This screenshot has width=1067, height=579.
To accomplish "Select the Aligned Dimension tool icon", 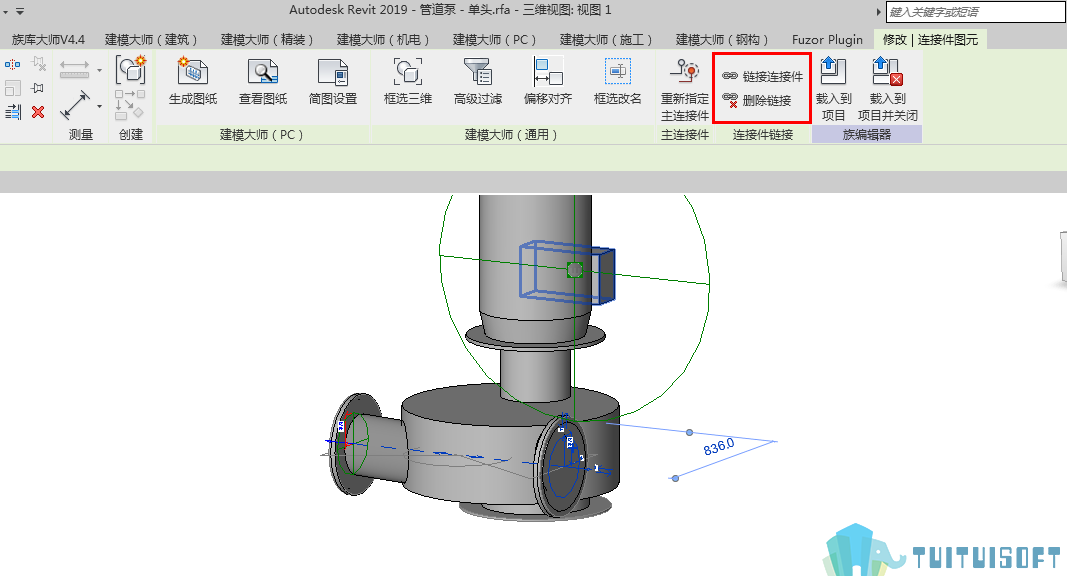I will tap(75, 105).
